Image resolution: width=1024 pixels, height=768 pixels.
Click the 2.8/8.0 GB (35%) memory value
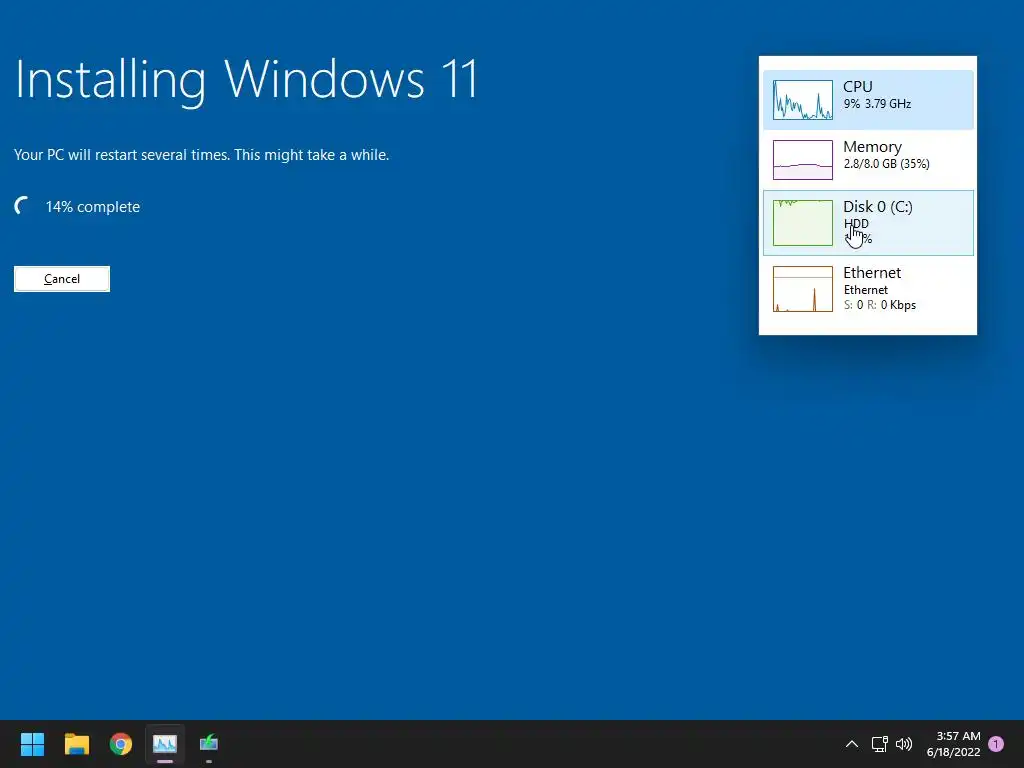[886, 164]
